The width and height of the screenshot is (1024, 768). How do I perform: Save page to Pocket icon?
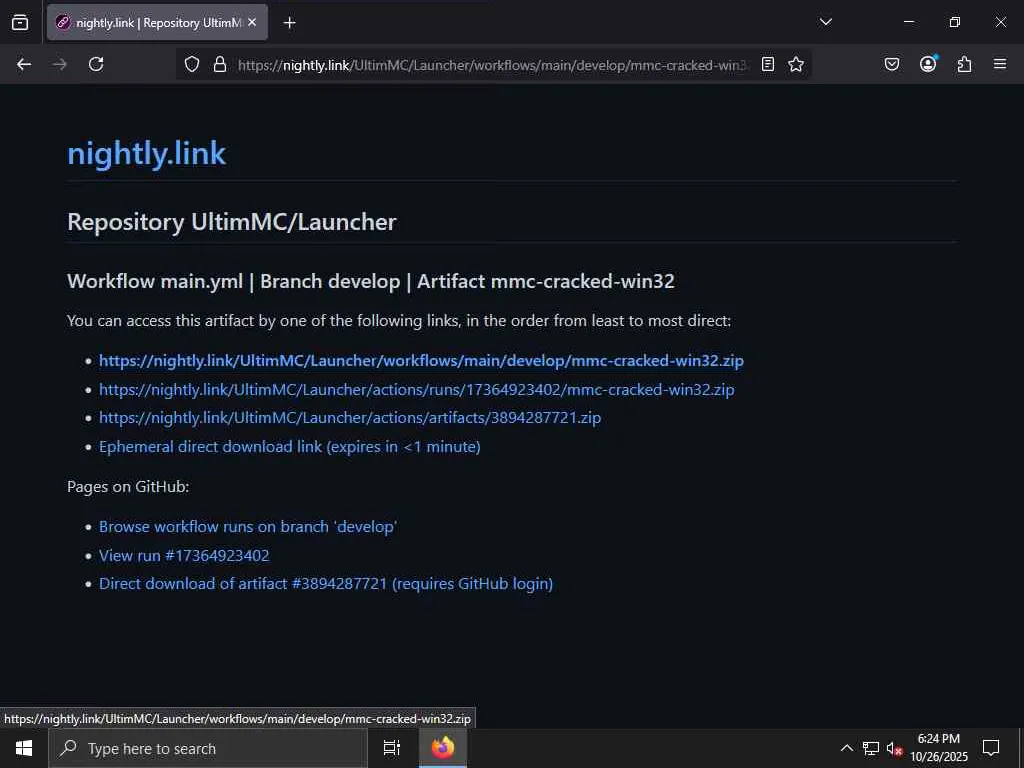click(891, 64)
